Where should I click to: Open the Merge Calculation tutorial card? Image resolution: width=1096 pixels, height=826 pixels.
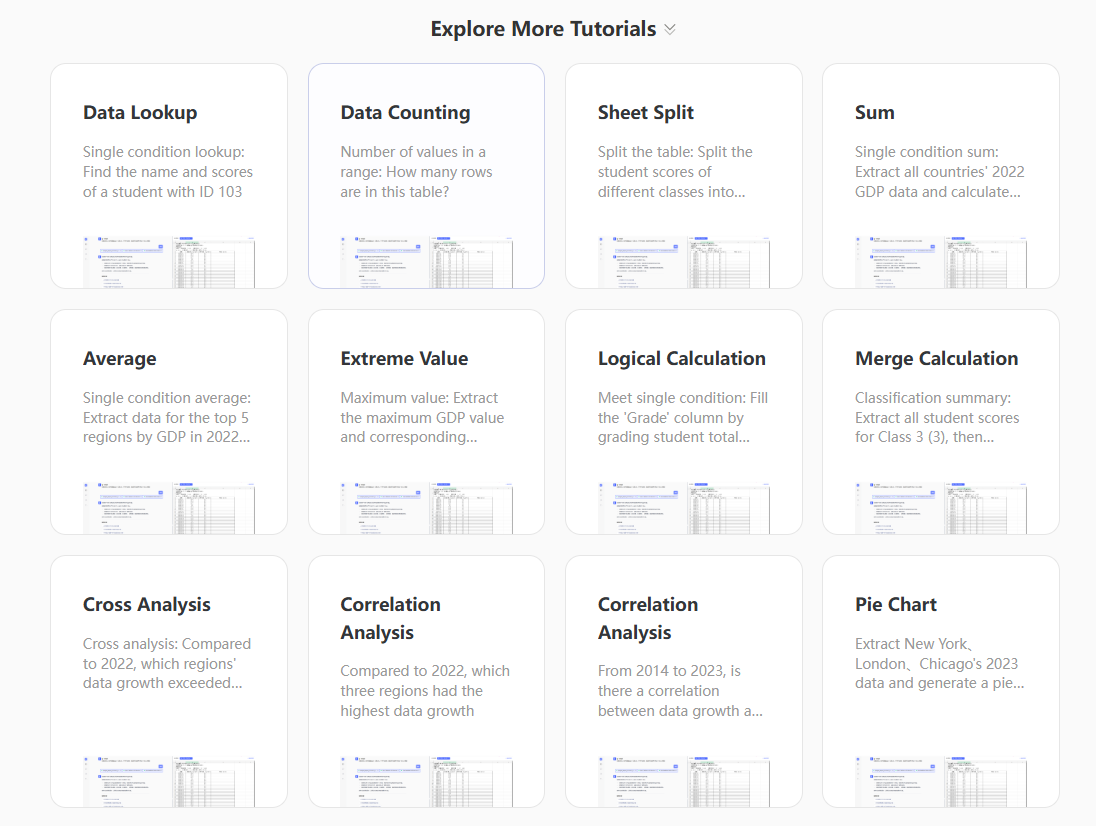pyautogui.click(x=940, y=421)
